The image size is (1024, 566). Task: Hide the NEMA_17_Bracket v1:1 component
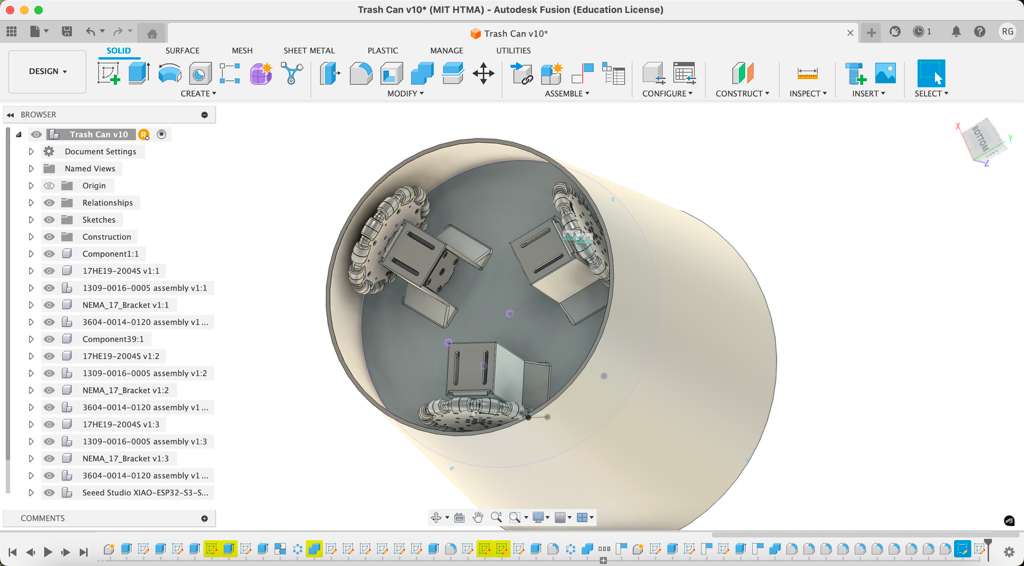tap(49, 305)
